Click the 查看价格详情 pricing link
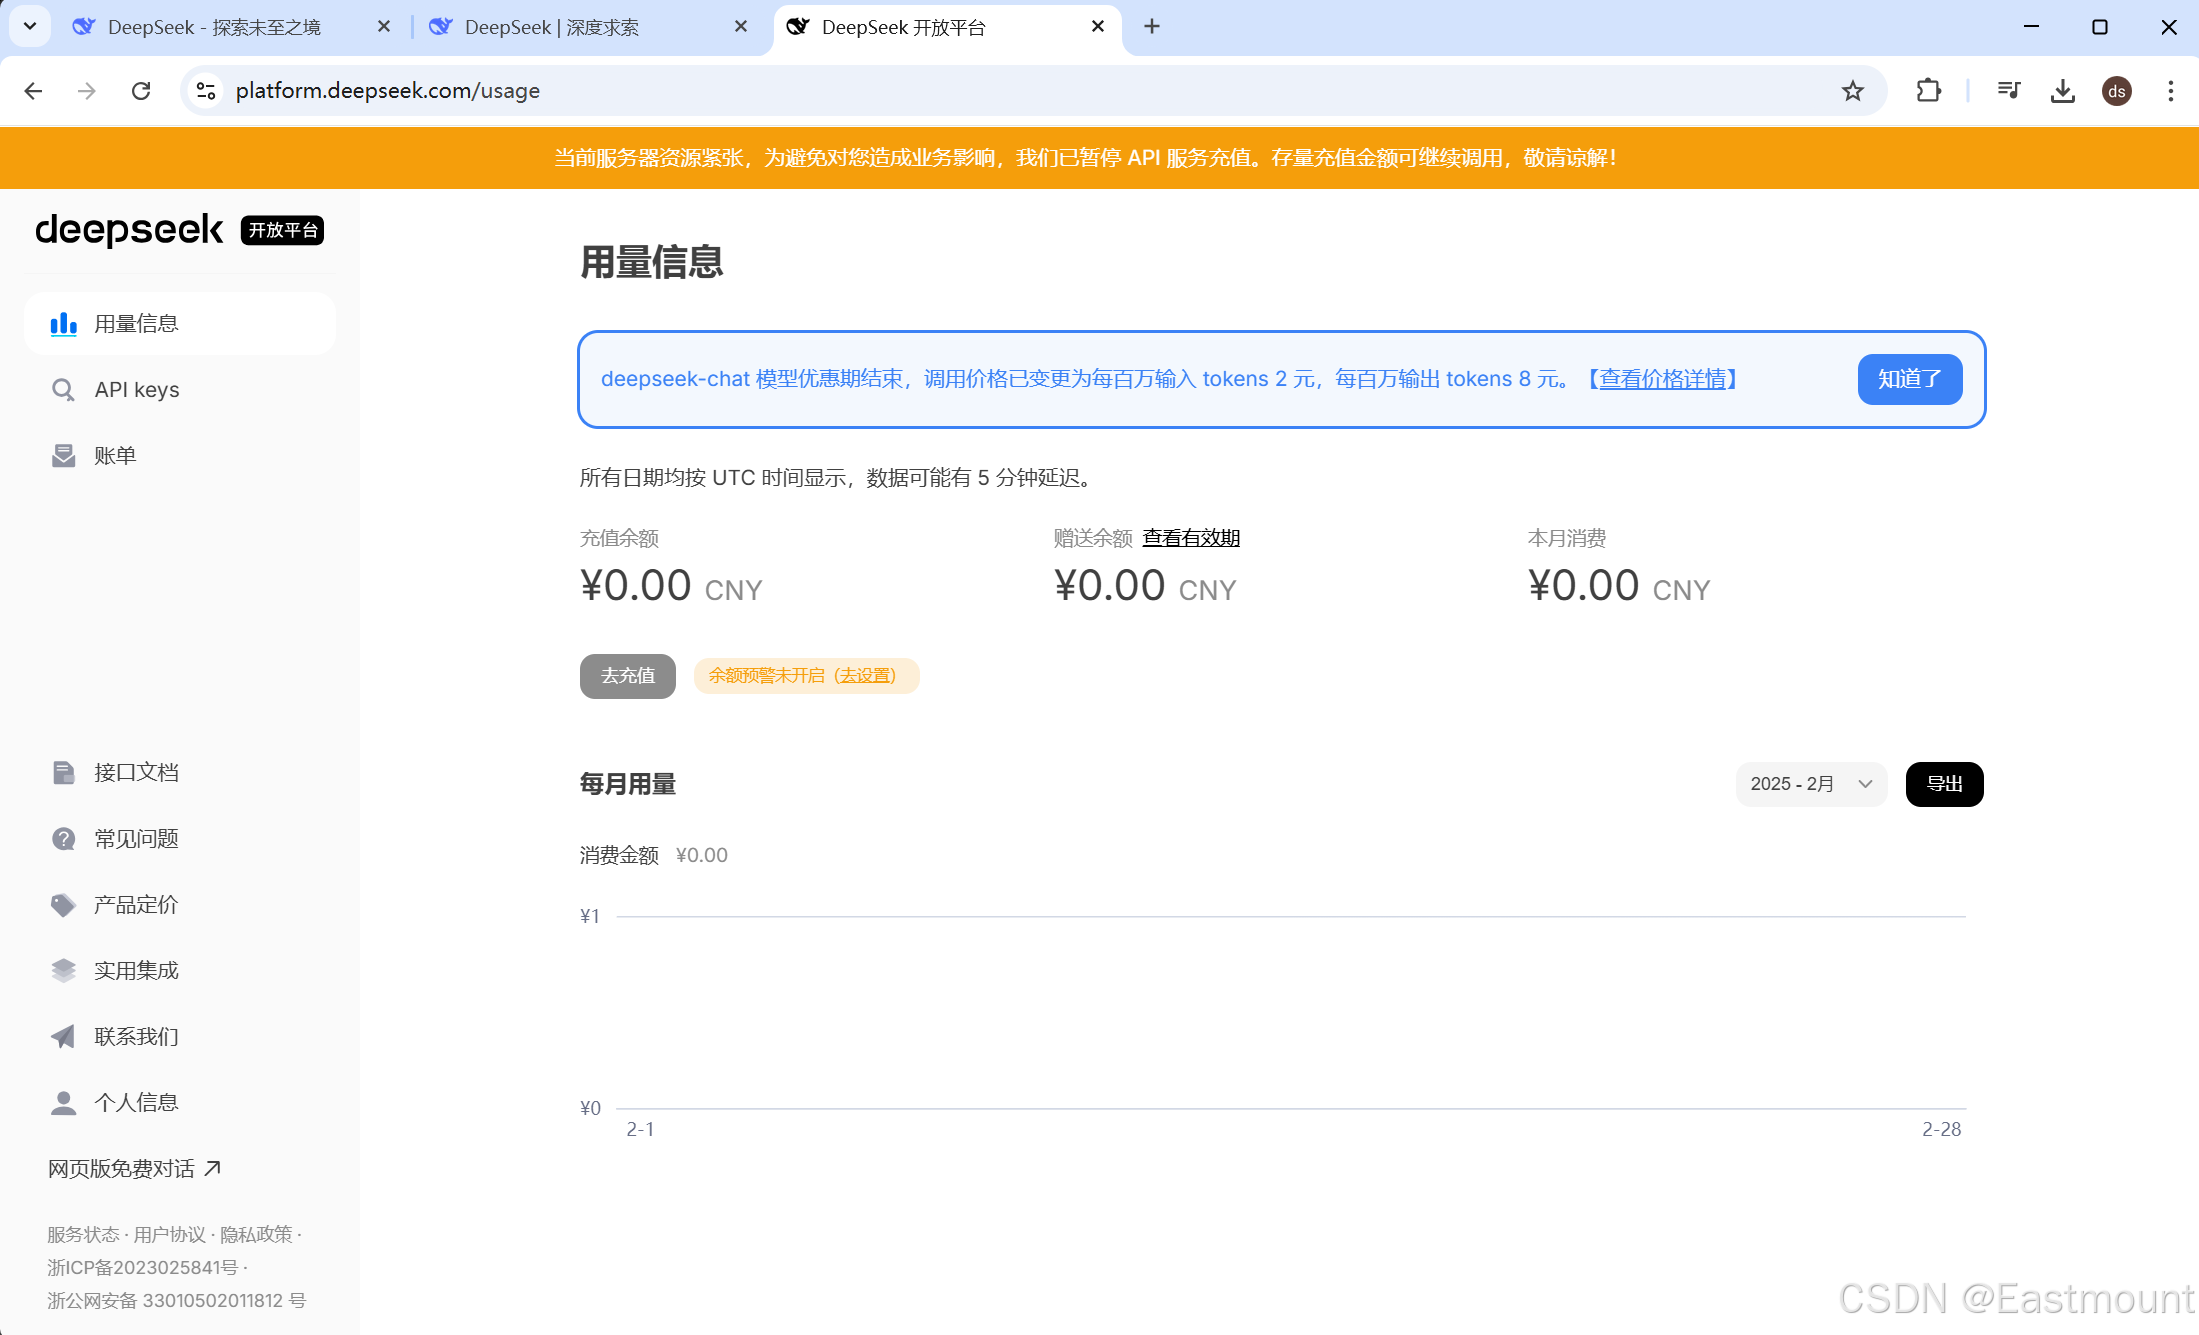Viewport: 2199px width, 1335px height. pos(1662,379)
